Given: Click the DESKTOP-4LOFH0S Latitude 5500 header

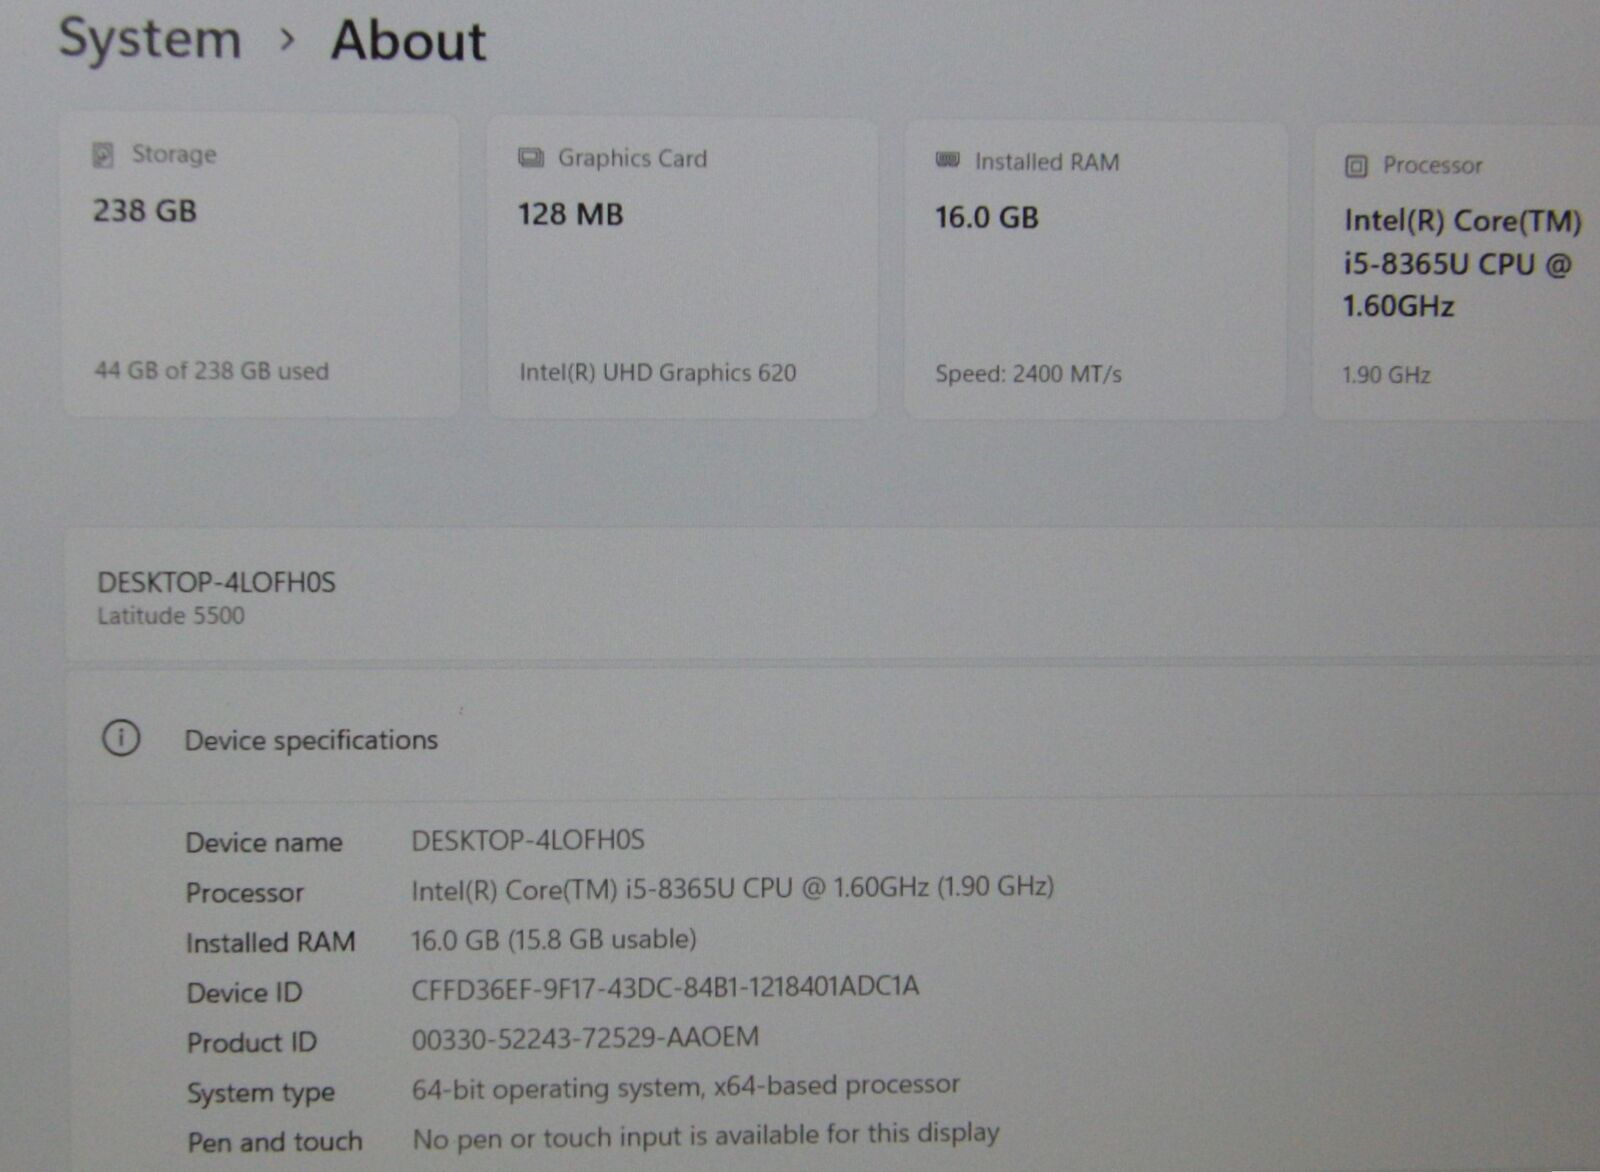Looking at the screenshot, I should (216, 597).
